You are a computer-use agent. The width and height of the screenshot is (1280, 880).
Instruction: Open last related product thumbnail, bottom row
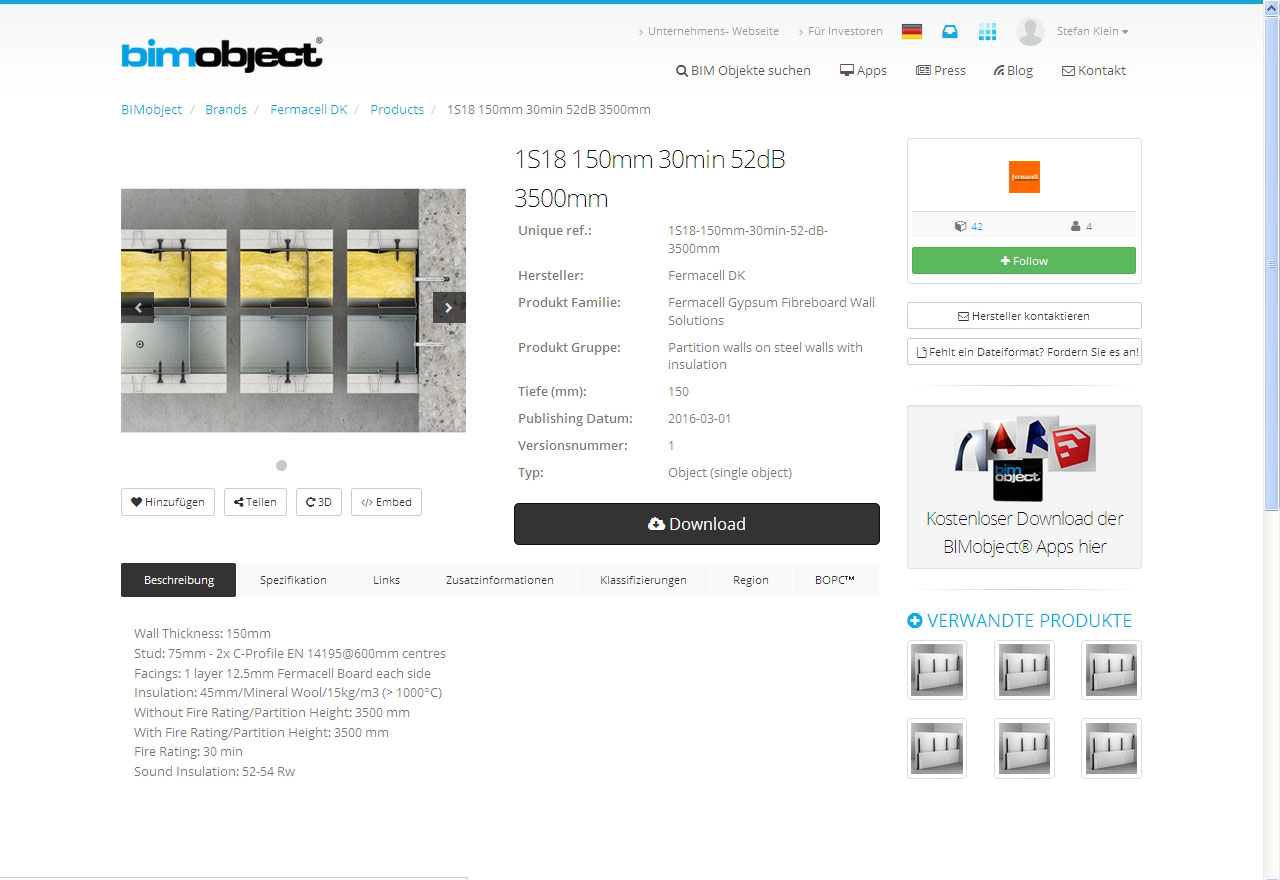click(1111, 748)
